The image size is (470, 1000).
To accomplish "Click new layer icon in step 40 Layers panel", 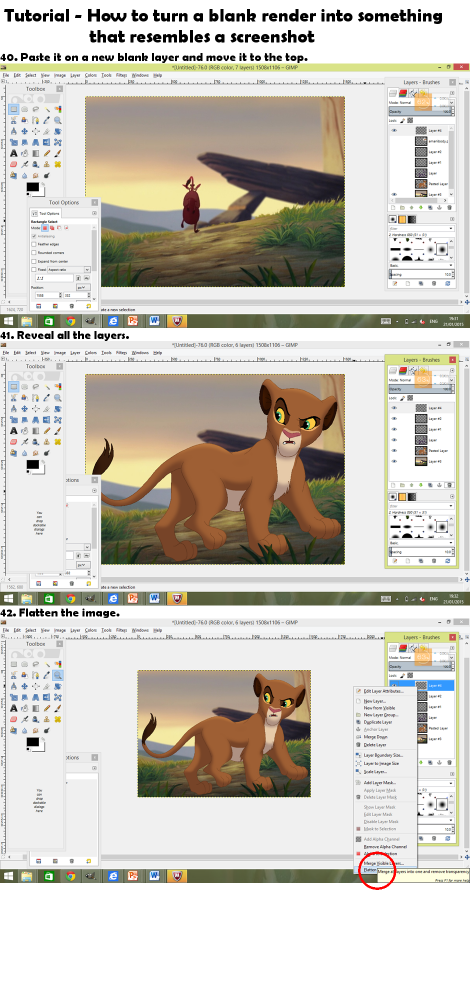I will click(393, 207).
